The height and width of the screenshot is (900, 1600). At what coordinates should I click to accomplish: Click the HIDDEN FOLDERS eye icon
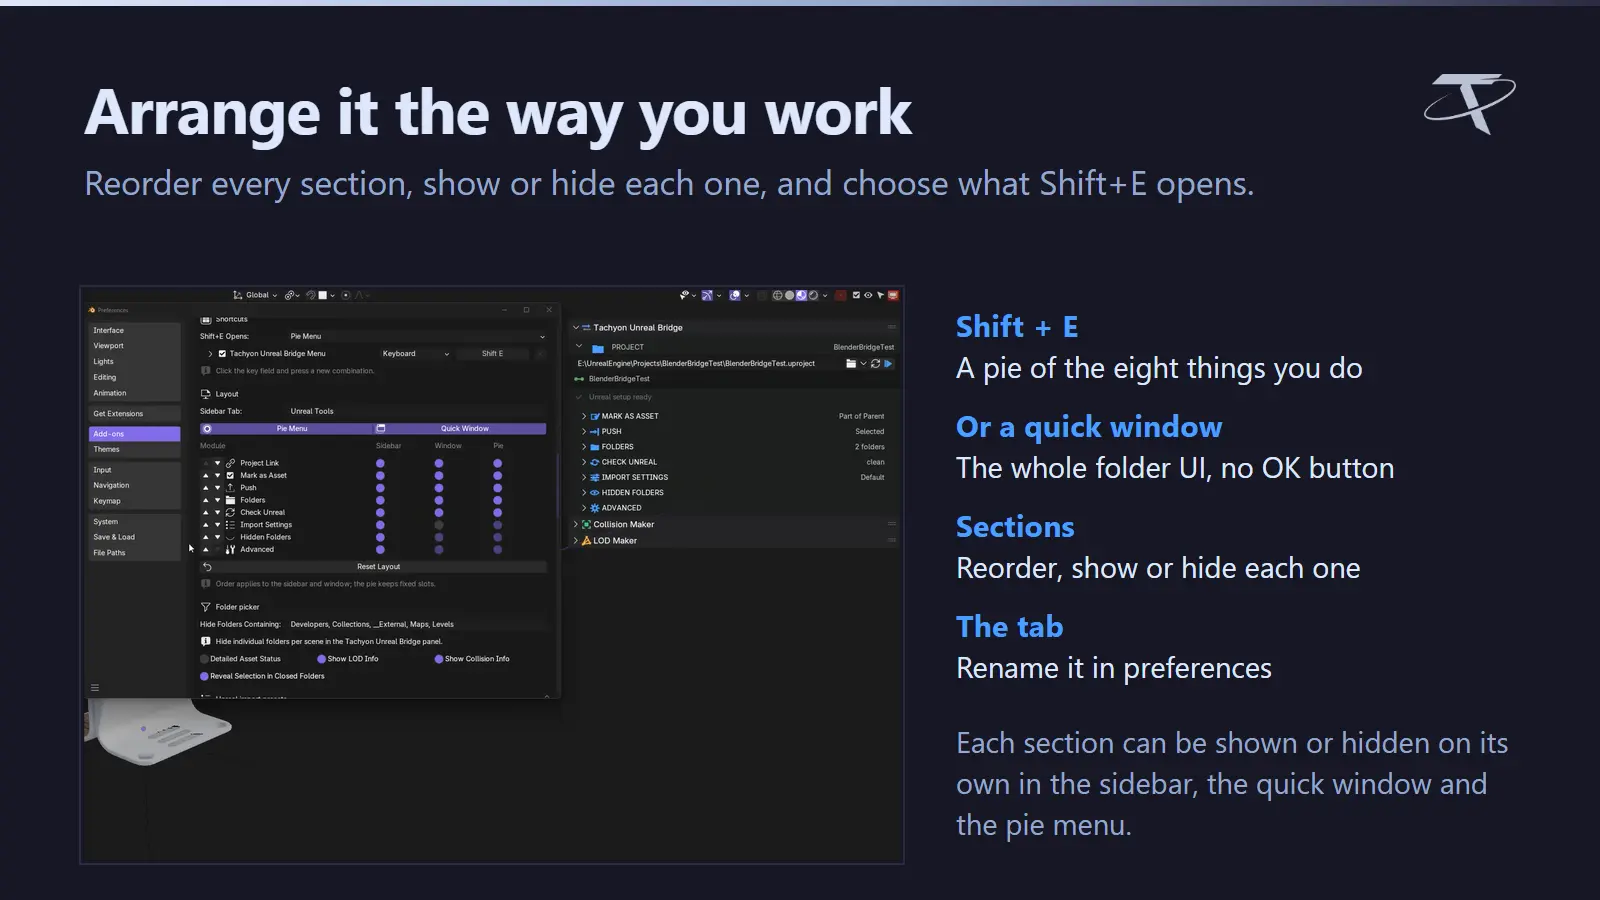coord(595,493)
